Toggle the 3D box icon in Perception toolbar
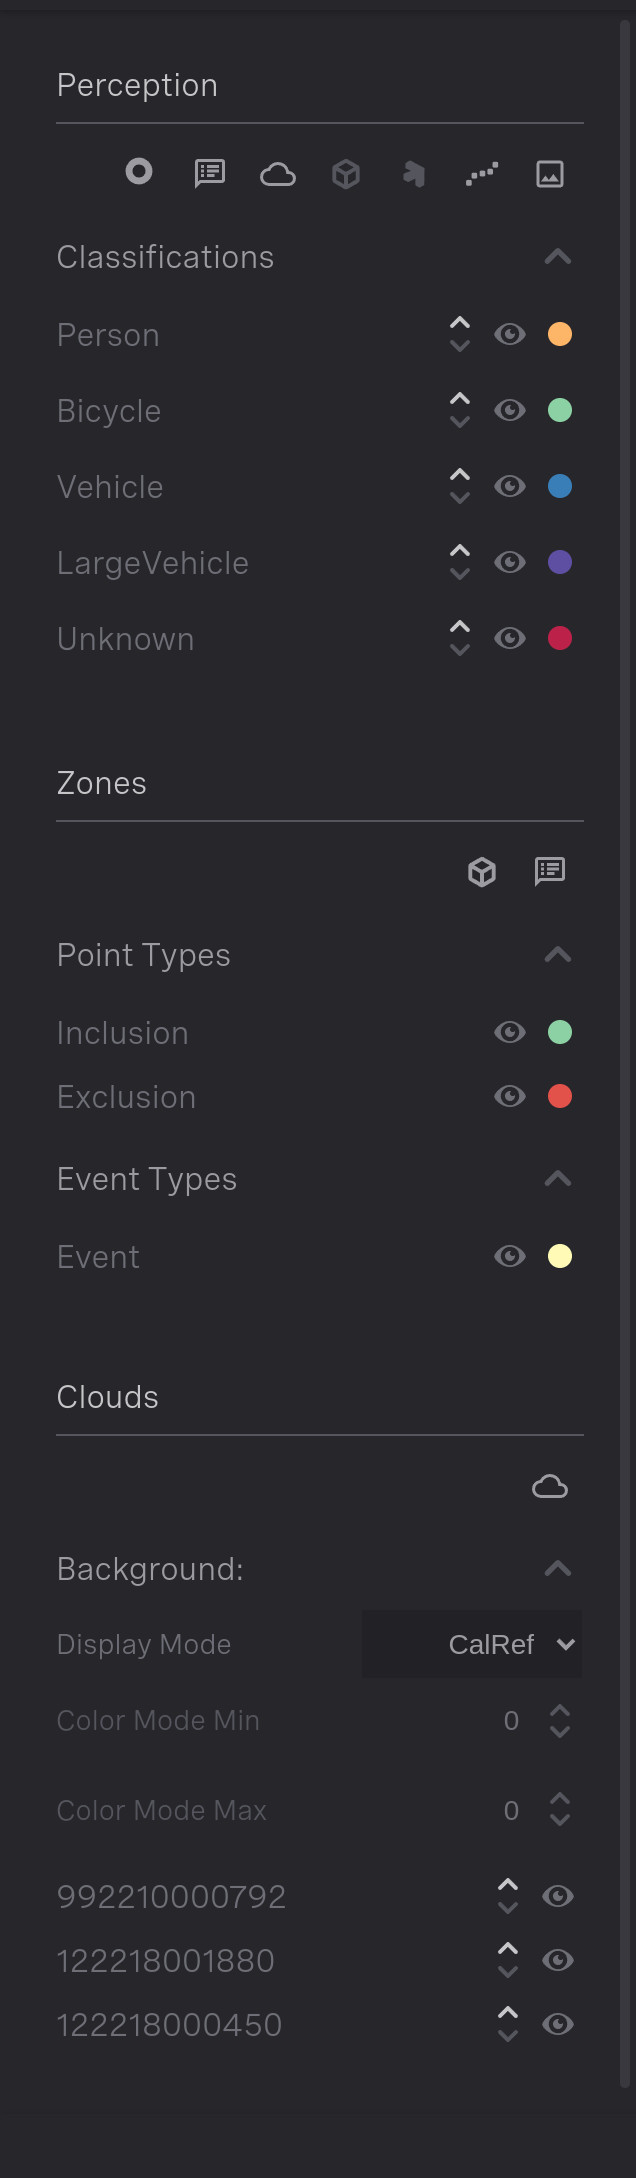 click(346, 175)
